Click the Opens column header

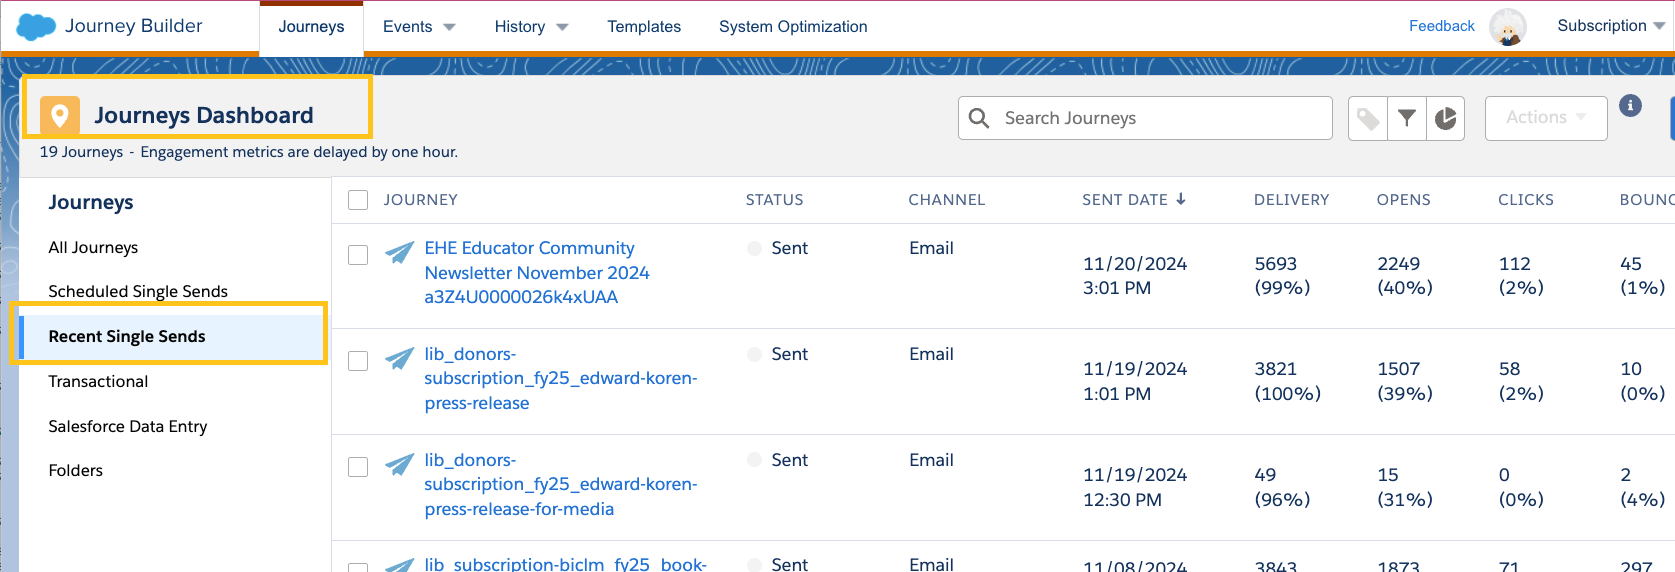pos(1404,200)
